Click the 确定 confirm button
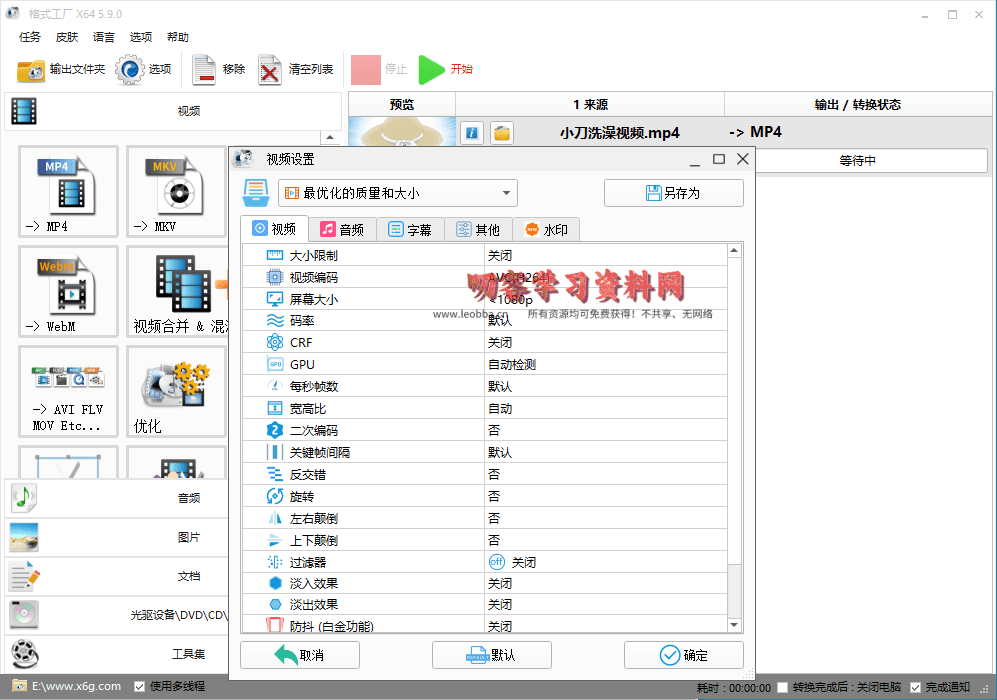The height and width of the screenshot is (700, 997). [684, 655]
